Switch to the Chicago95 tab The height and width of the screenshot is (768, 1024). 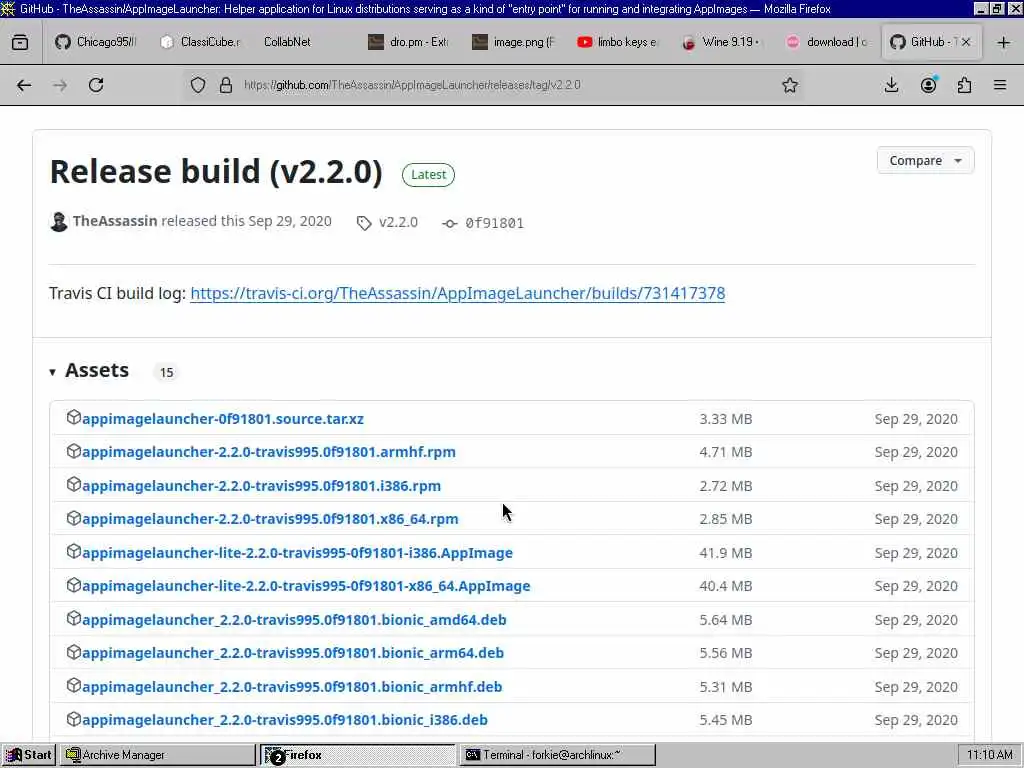pos(96,42)
